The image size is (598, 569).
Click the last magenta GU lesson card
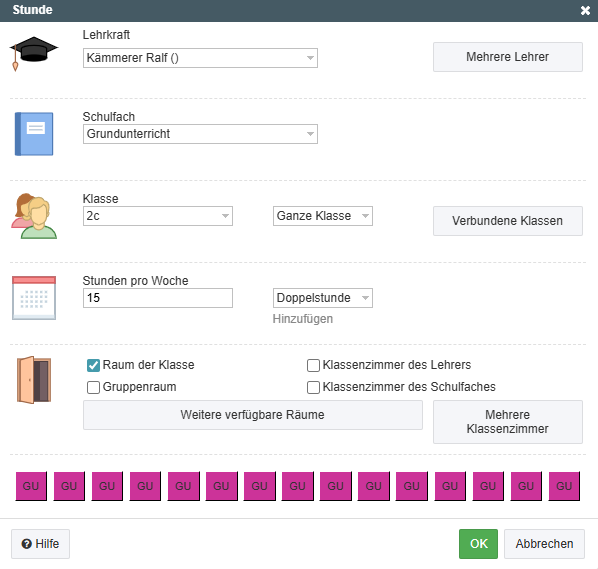click(564, 486)
